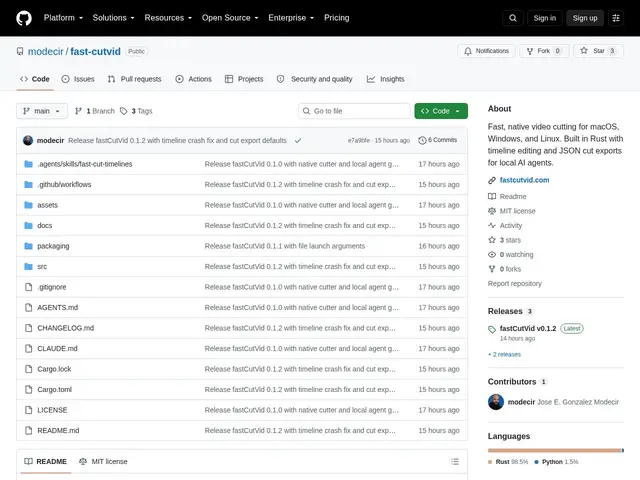
Task: Open the fast-cutvid repository name link
Action: [95, 51]
